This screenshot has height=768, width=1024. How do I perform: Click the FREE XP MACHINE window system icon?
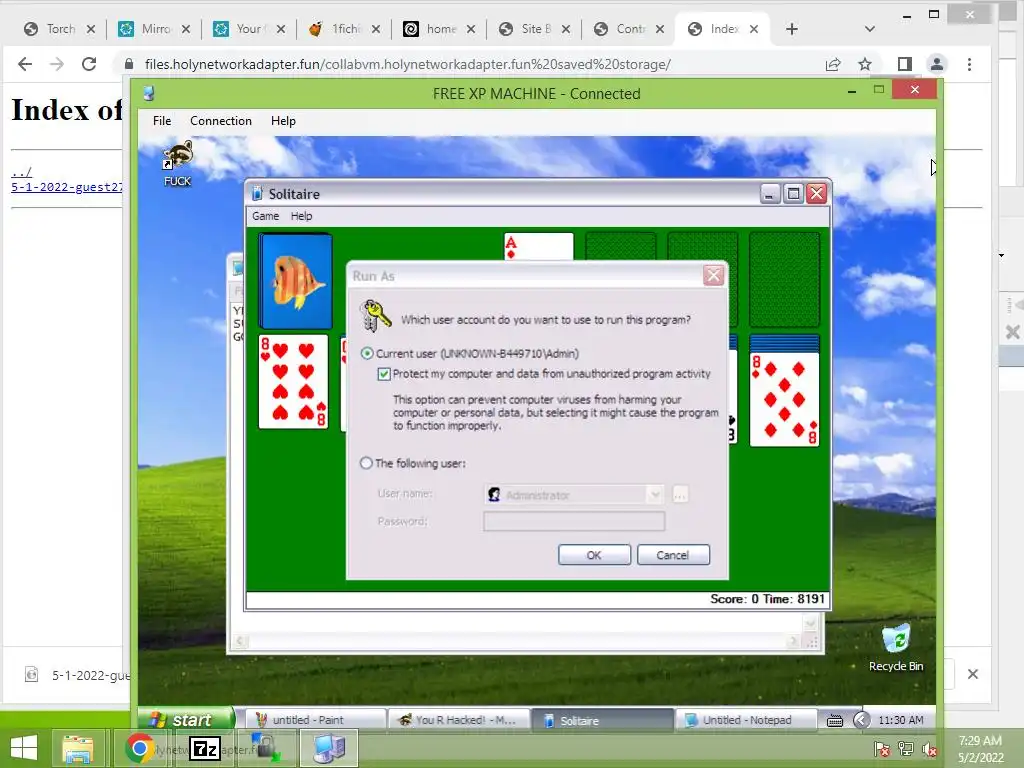coord(149,93)
